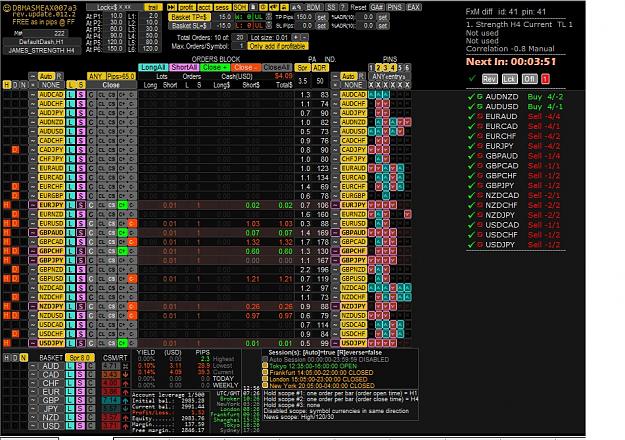The height and width of the screenshot is (440, 625).
Task: Click the ShortAll button
Action: [184, 67]
